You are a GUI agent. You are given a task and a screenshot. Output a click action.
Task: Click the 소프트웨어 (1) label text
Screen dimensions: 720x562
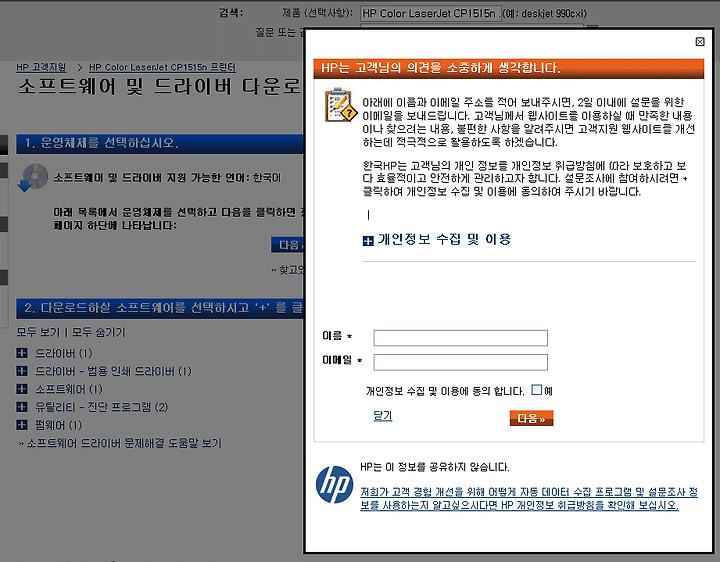(69, 389)
